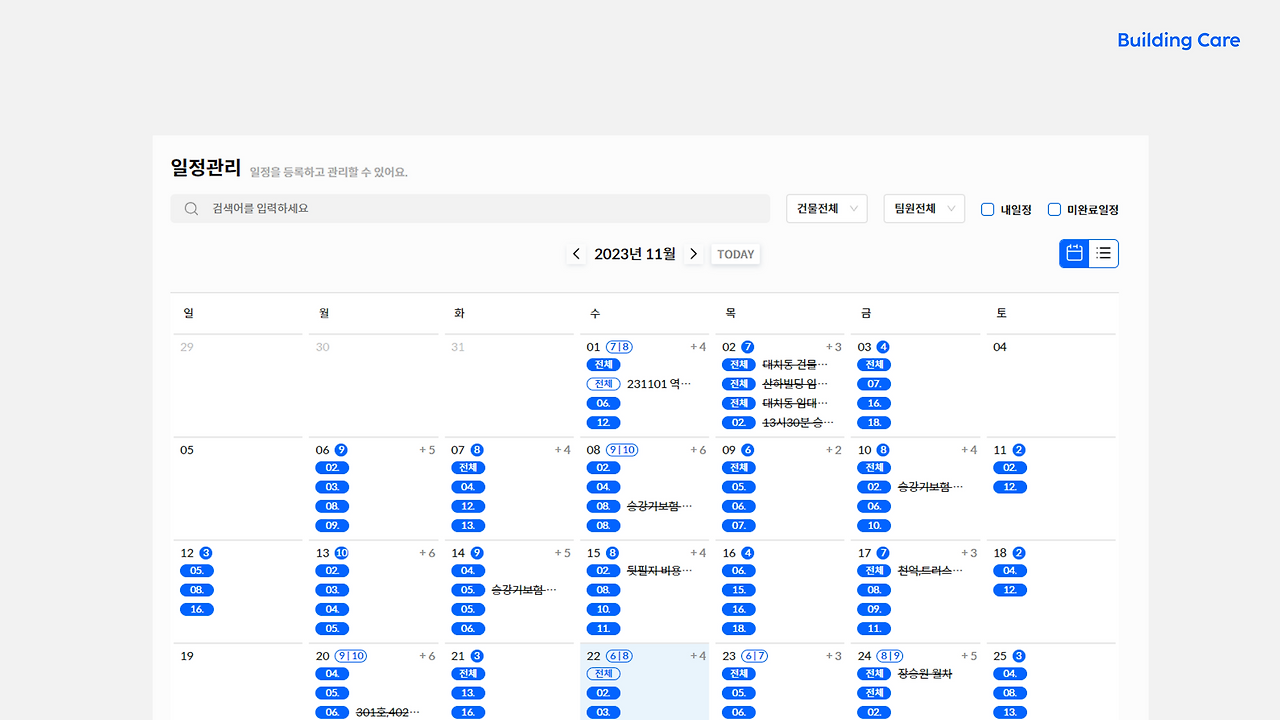Viewport: 1280px width, 720px height.
Task: Open the 301호,402… event on November 20
Action: 388,712
